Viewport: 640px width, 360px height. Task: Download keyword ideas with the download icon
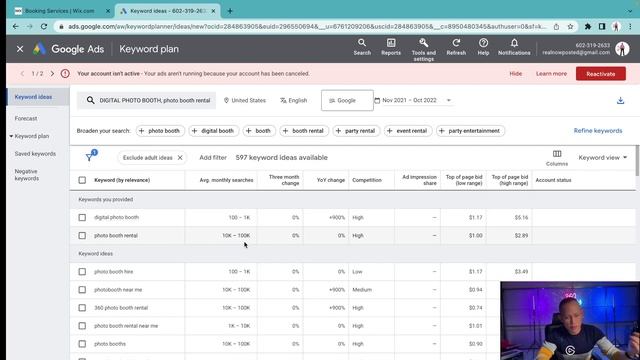620,100
